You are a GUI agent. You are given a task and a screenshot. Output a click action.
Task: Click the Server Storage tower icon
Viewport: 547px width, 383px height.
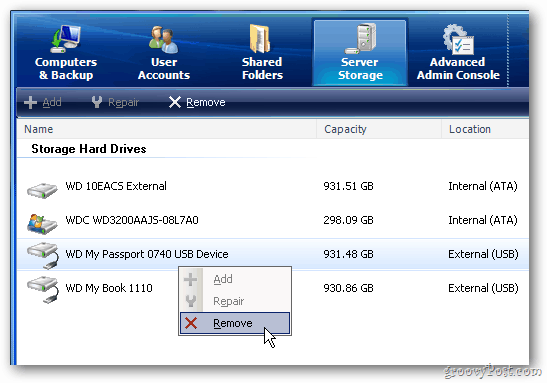(361, 38)
